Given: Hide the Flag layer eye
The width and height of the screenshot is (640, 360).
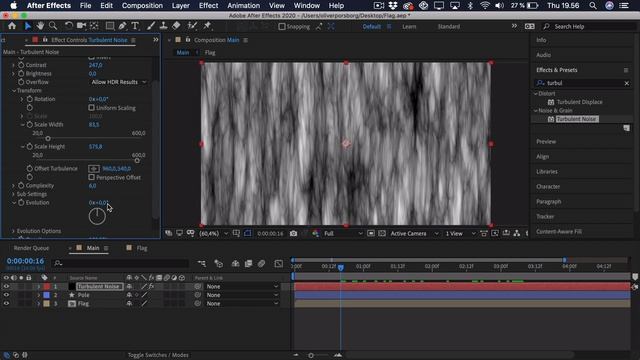Looking at the screenshot, I should [x=6, y=304].
